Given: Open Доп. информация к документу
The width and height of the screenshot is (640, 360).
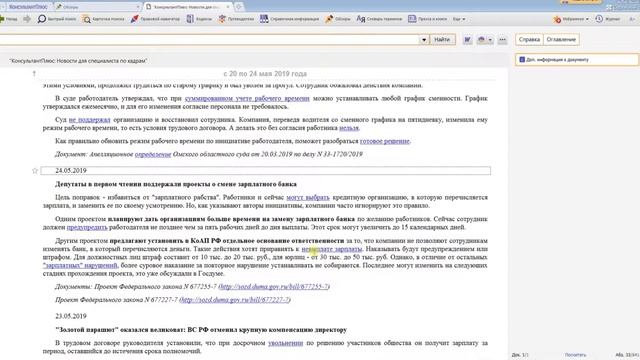Looking at the screenshot, I should (x=576, y=60).
